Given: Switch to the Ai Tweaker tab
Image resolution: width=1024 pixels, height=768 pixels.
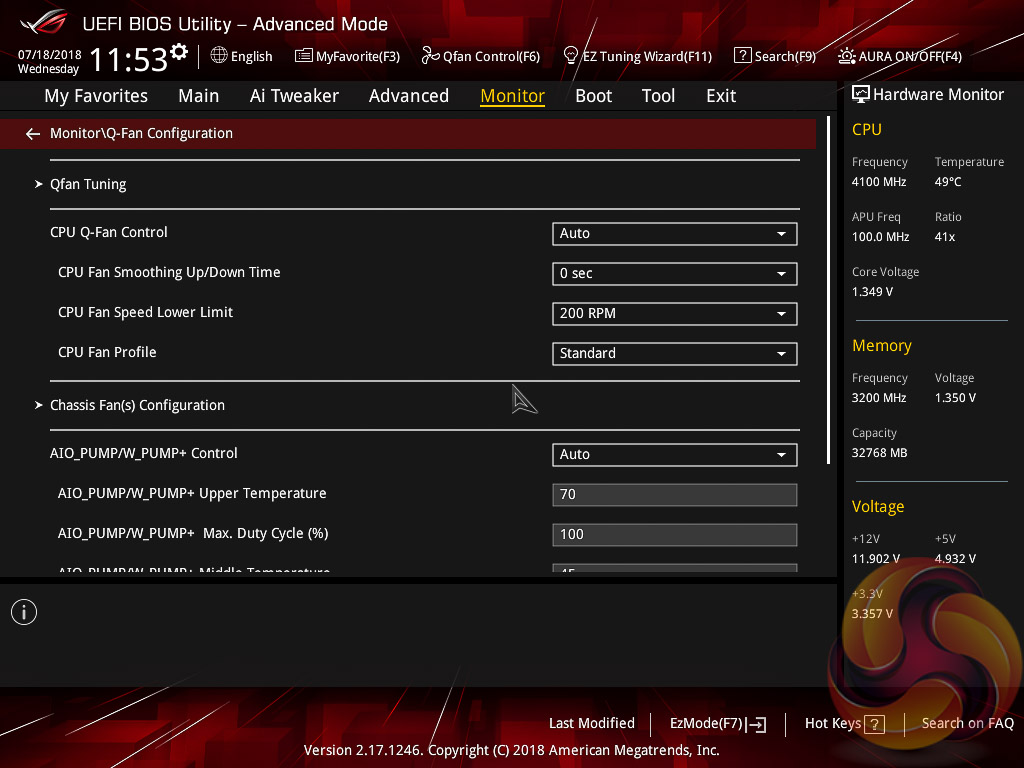Looking at the screenshot, I should pos(294,96).
